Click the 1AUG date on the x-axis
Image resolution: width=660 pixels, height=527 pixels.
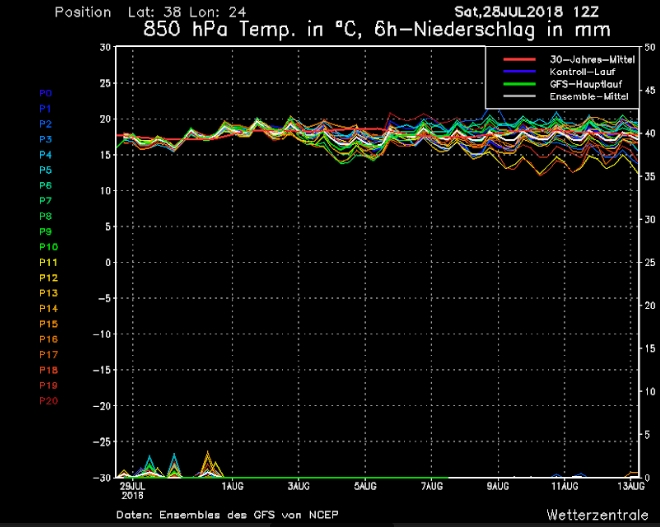[232, 486]
